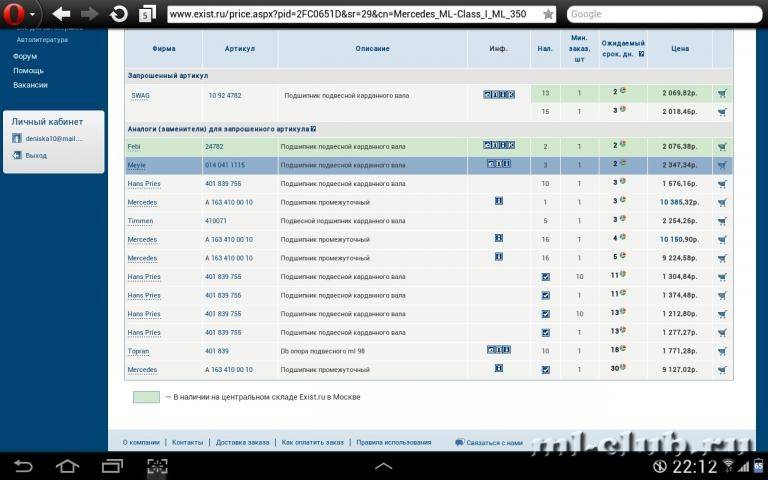Open the Febi brand link

pyautogui.click(x=134, y=146)
